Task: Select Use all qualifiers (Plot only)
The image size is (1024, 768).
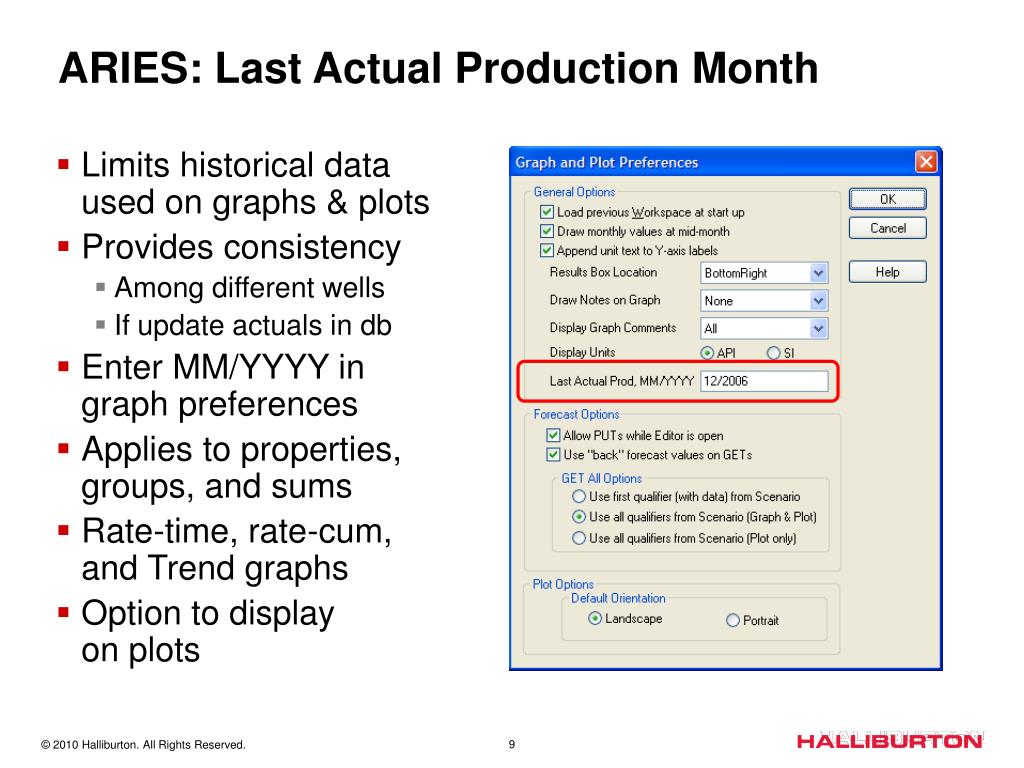Action: (x=579, y=538)
